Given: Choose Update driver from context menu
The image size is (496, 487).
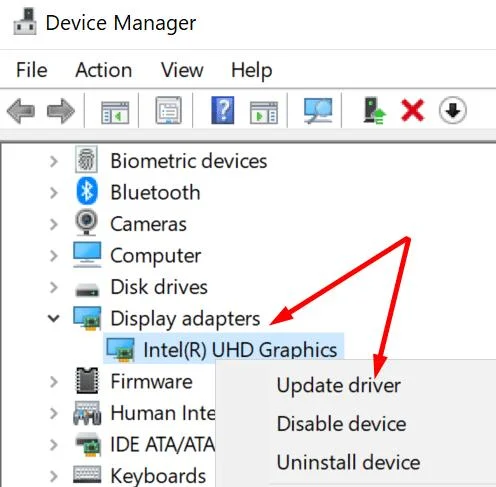Looking at the screenshot, I should tap(339, 385).
